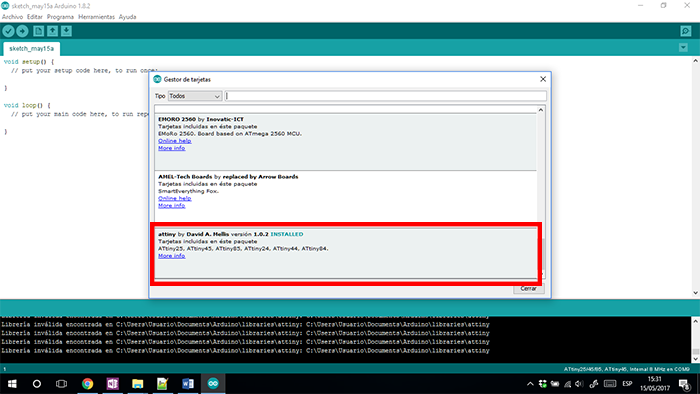The height and width of the screenshot is (394, 700).
Task: Open the Herramientas menu
Action: pyautogui.click(x=96, y=17)
